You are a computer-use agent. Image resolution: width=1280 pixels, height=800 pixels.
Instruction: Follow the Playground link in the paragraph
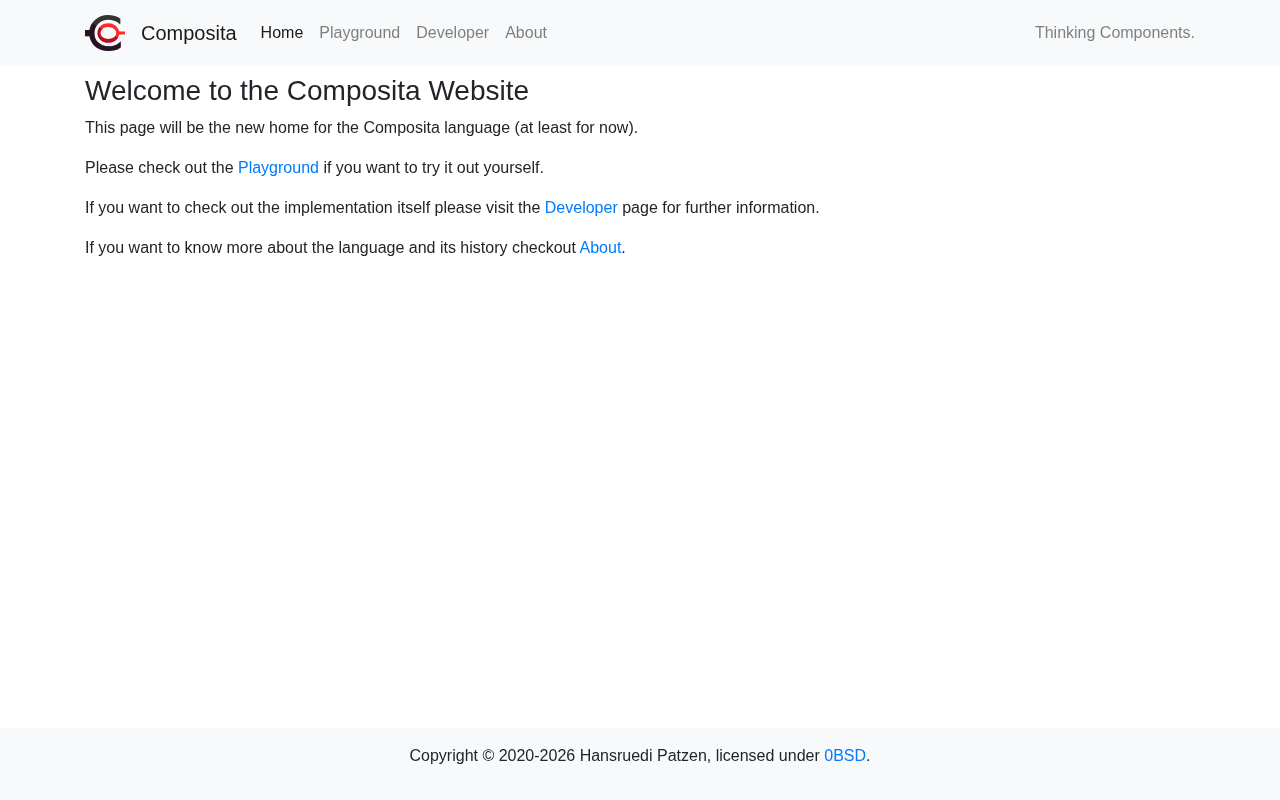(278, 168)
